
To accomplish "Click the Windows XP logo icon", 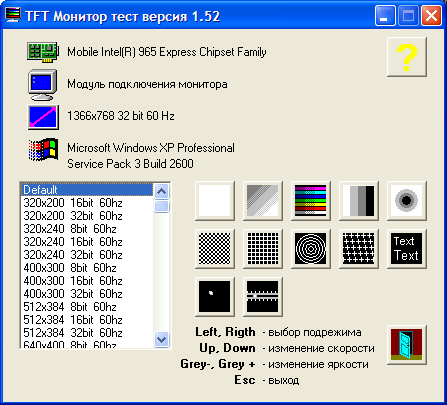I will click(x=43, y=149).
